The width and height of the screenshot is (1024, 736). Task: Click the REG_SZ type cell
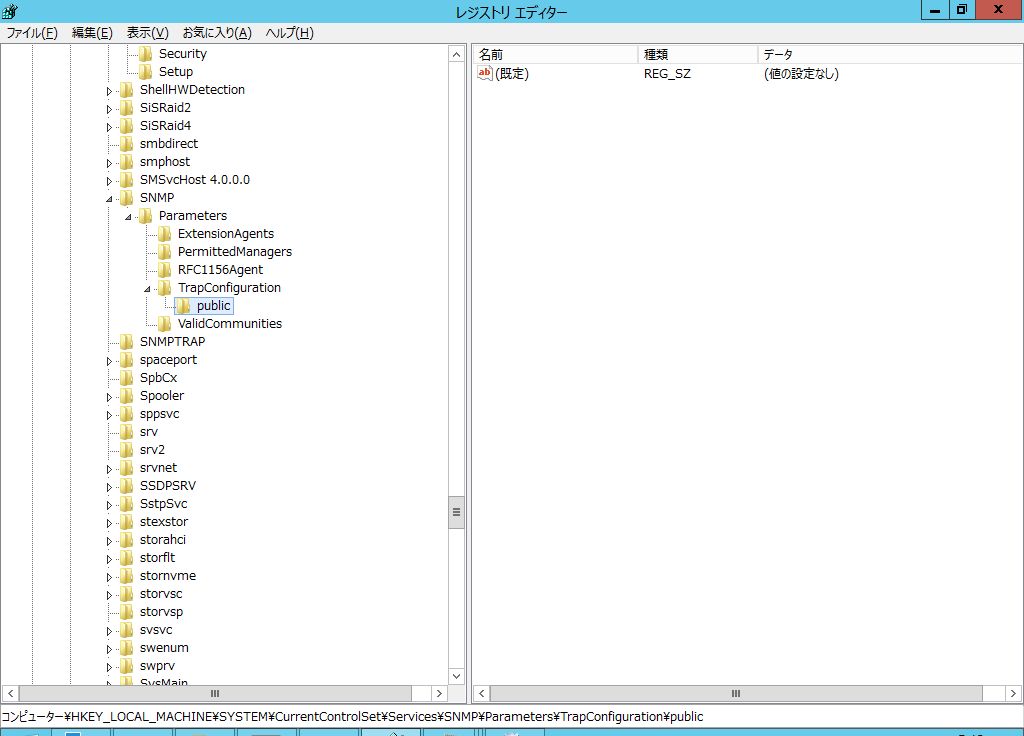tap(667, 74)
